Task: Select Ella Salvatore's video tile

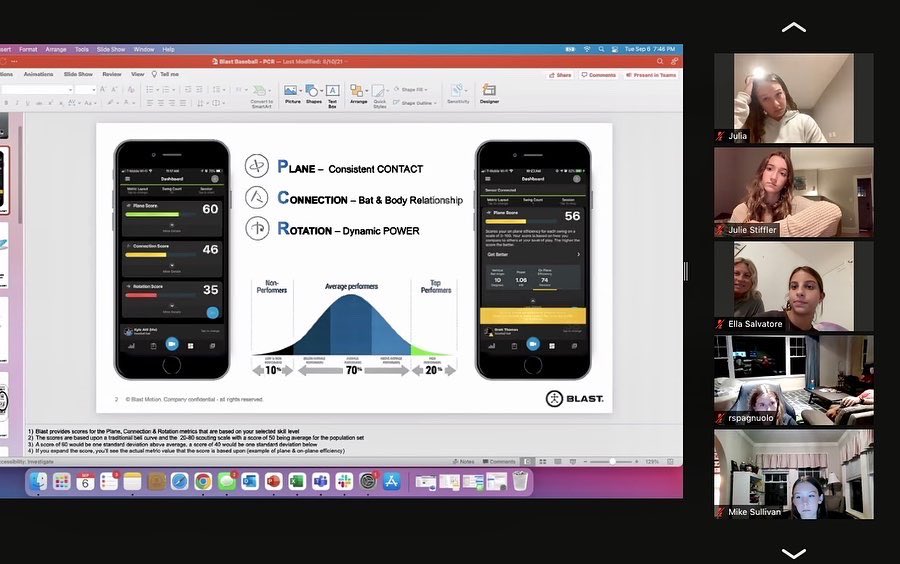Action: pyautogui.click(x=794, y=286)
